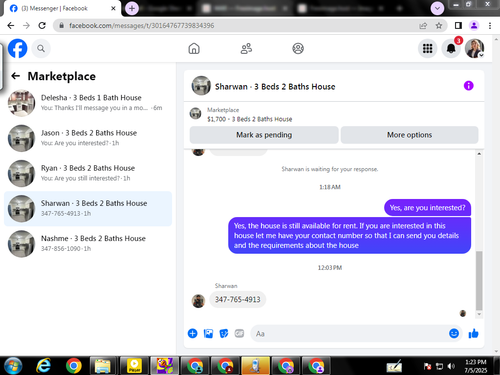The height and width of the screenshot is (375, 500).
Task: Open Delesha 3 Beds 1 Bath conversation
Action: [88, 103]
